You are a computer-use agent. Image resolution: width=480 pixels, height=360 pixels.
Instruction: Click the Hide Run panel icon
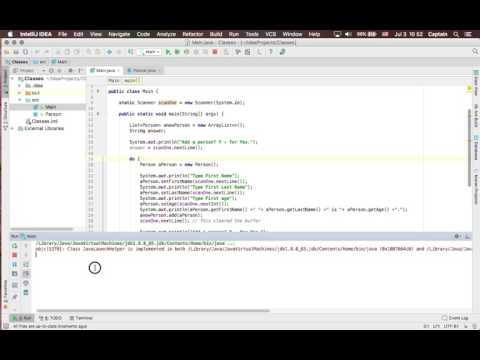click(x=468, y=236)
